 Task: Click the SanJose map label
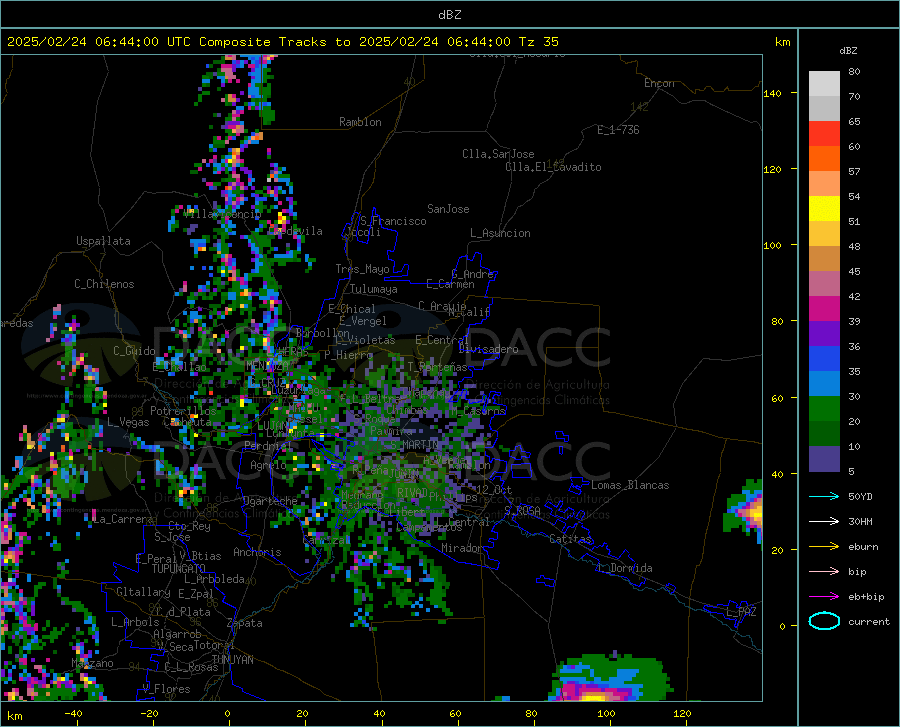(448, 209)
